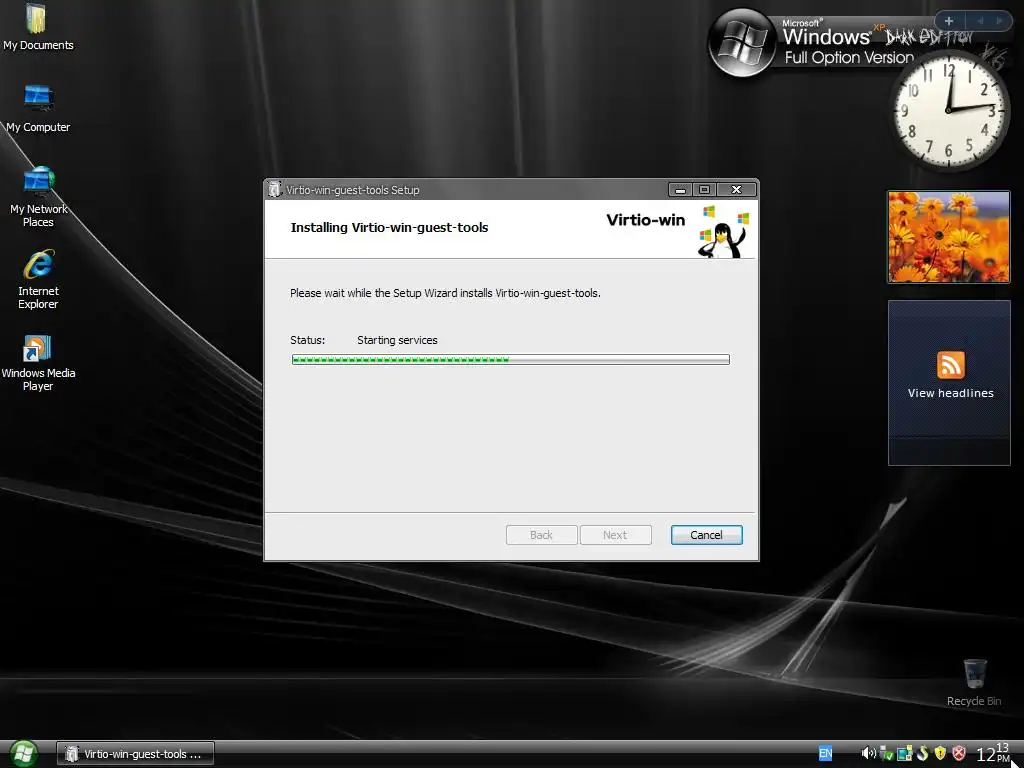Select the My Computer desktop icon
The width and height of the screenshot is (1024, 768).
pos(38,108)
